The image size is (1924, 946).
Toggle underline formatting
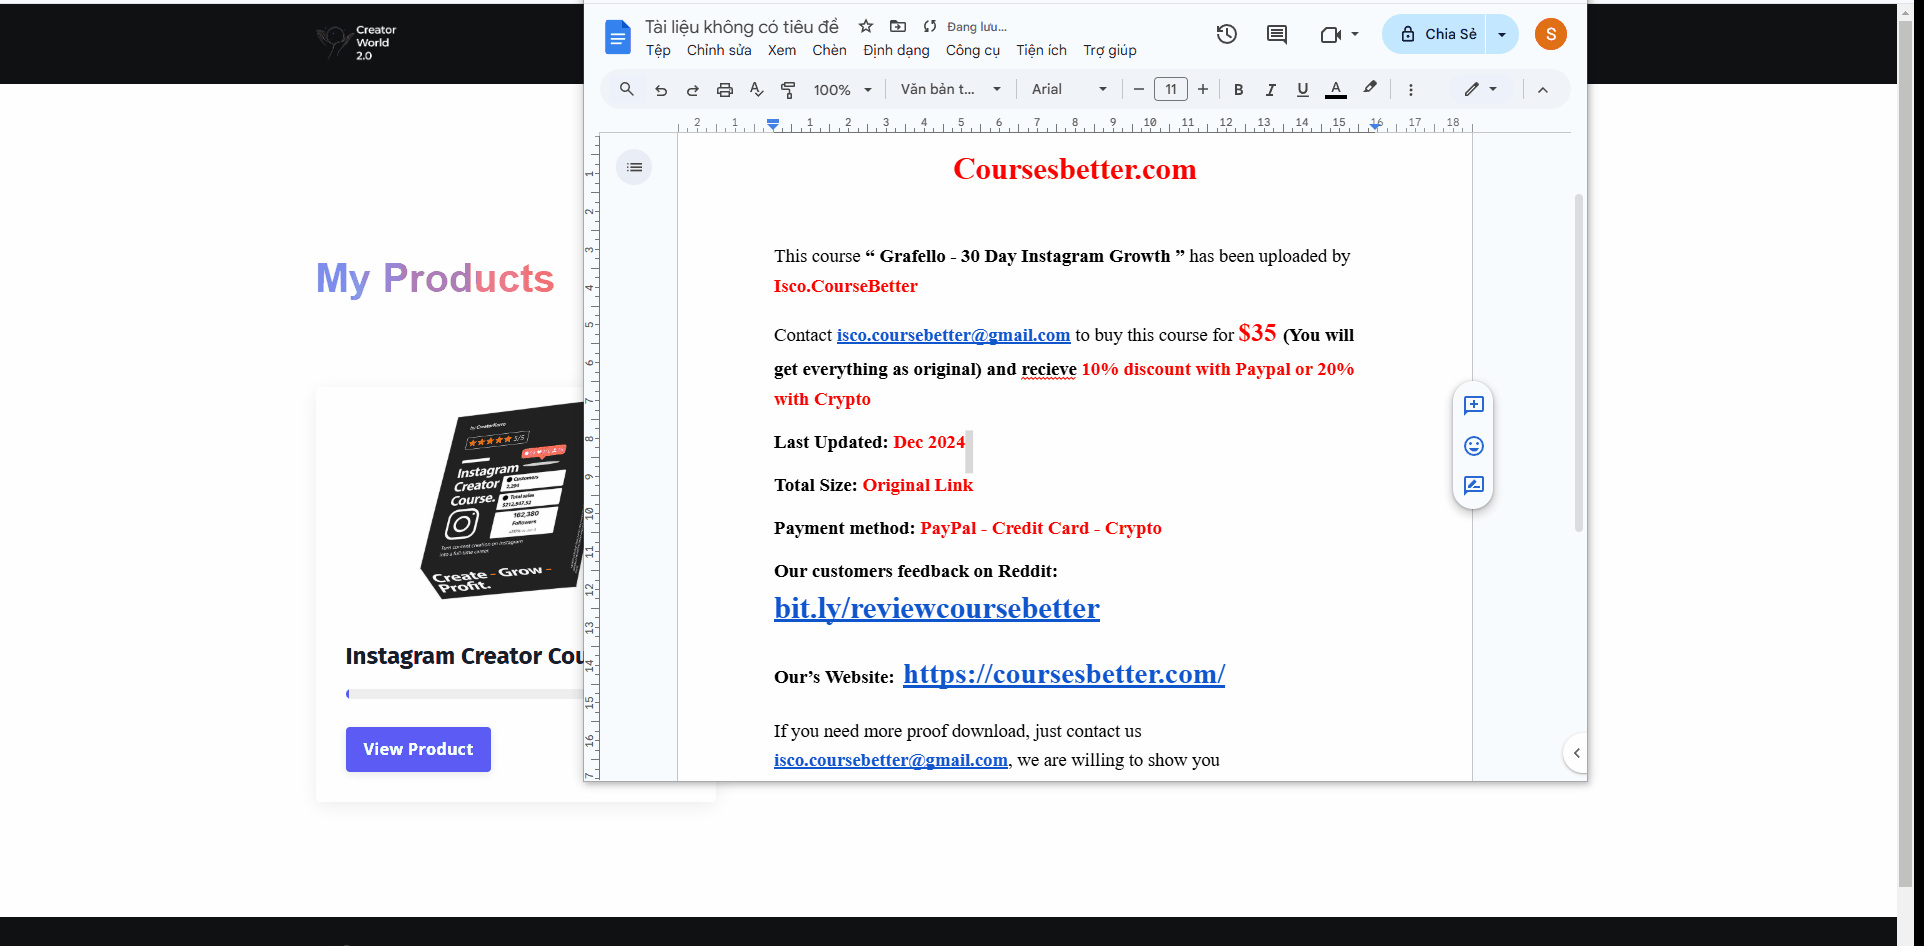(x=1302, y=89)
